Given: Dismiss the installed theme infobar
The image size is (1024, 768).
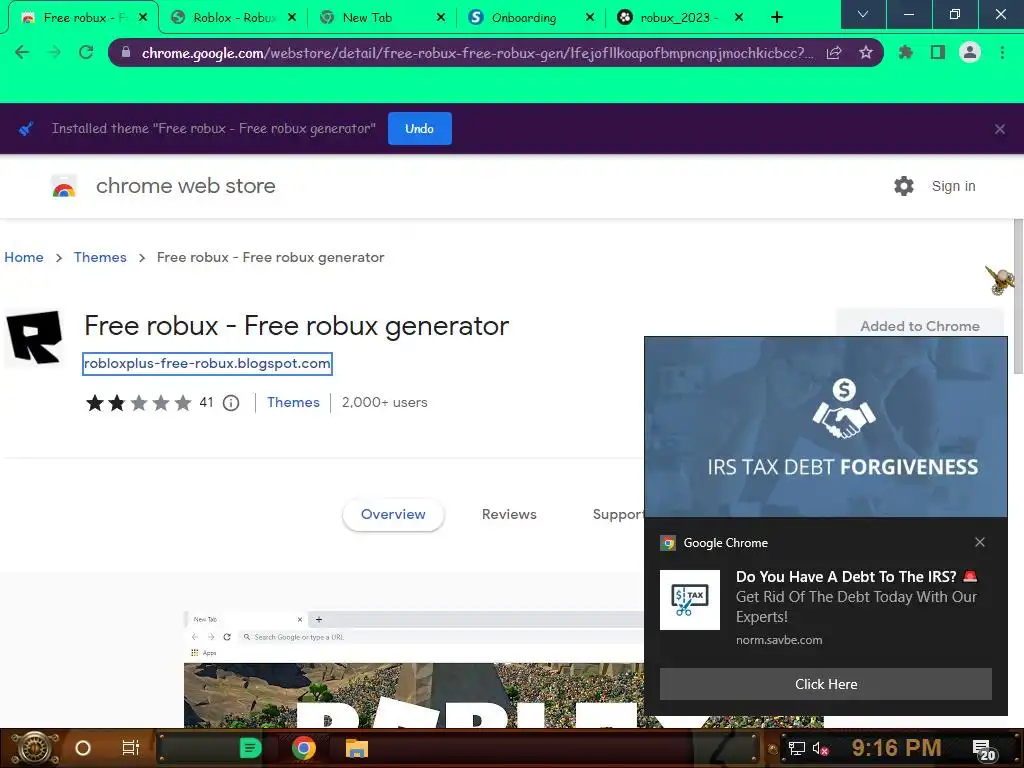Looking at the screenshot, I should click(1000, 129).
